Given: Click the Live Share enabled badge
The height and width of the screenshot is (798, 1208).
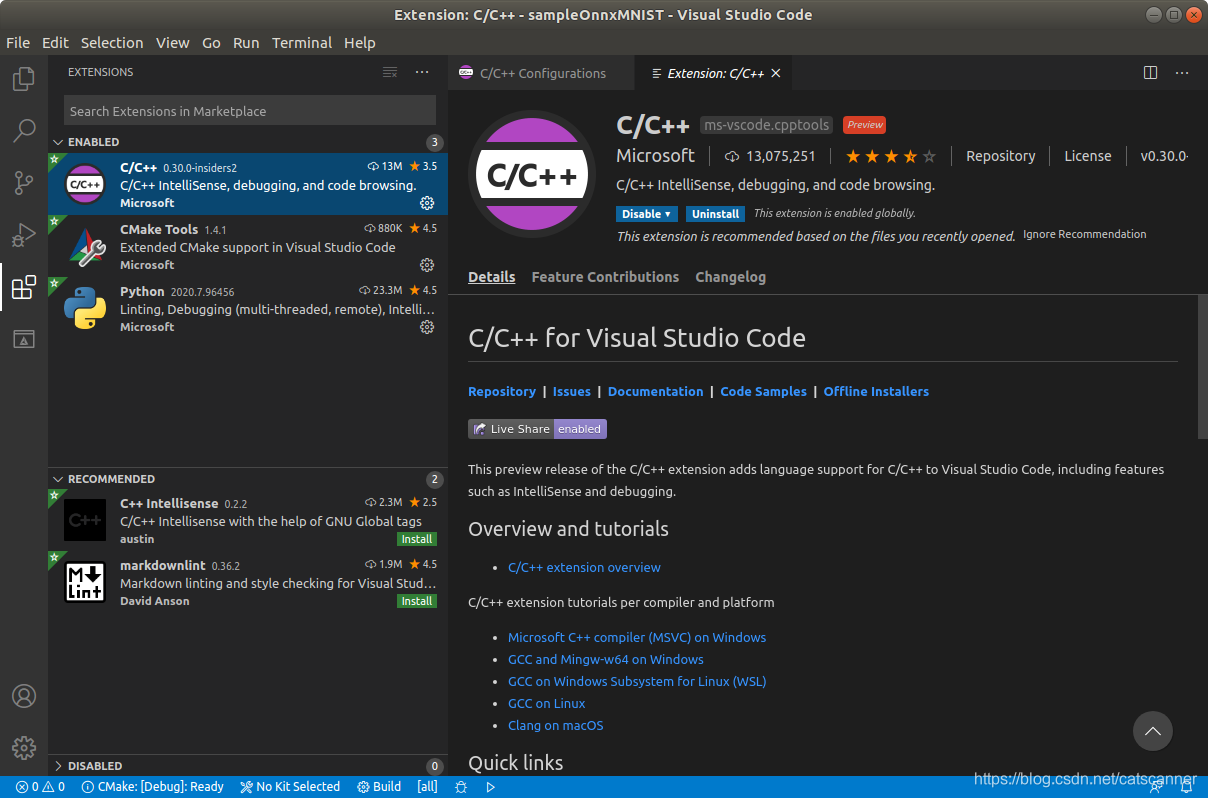Looking at the screenshot, I should point(537,429).
